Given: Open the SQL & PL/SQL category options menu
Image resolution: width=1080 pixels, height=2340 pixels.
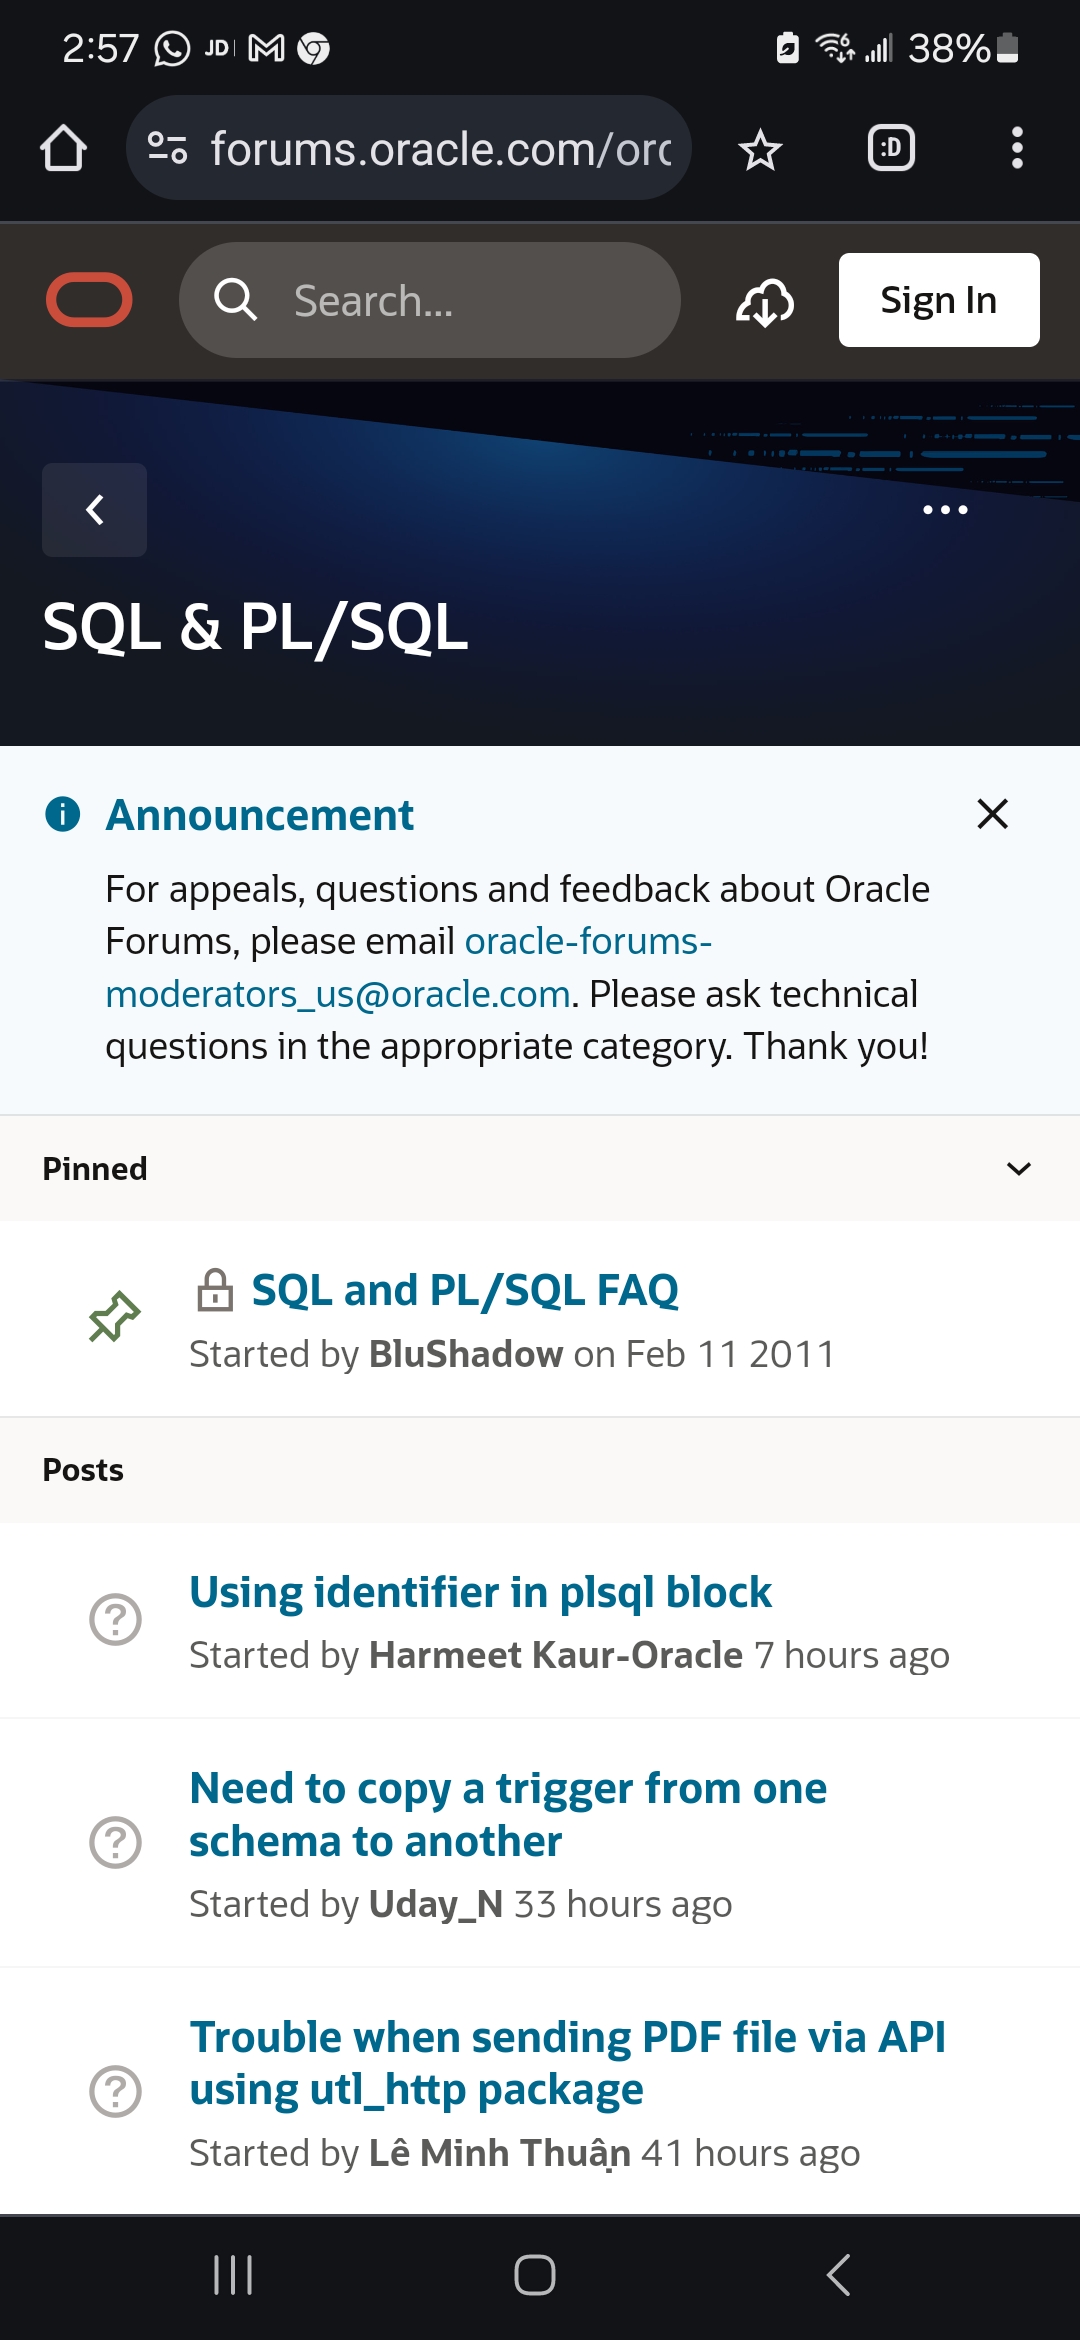Looking at the screenshot, I should [x=944, y=510].
